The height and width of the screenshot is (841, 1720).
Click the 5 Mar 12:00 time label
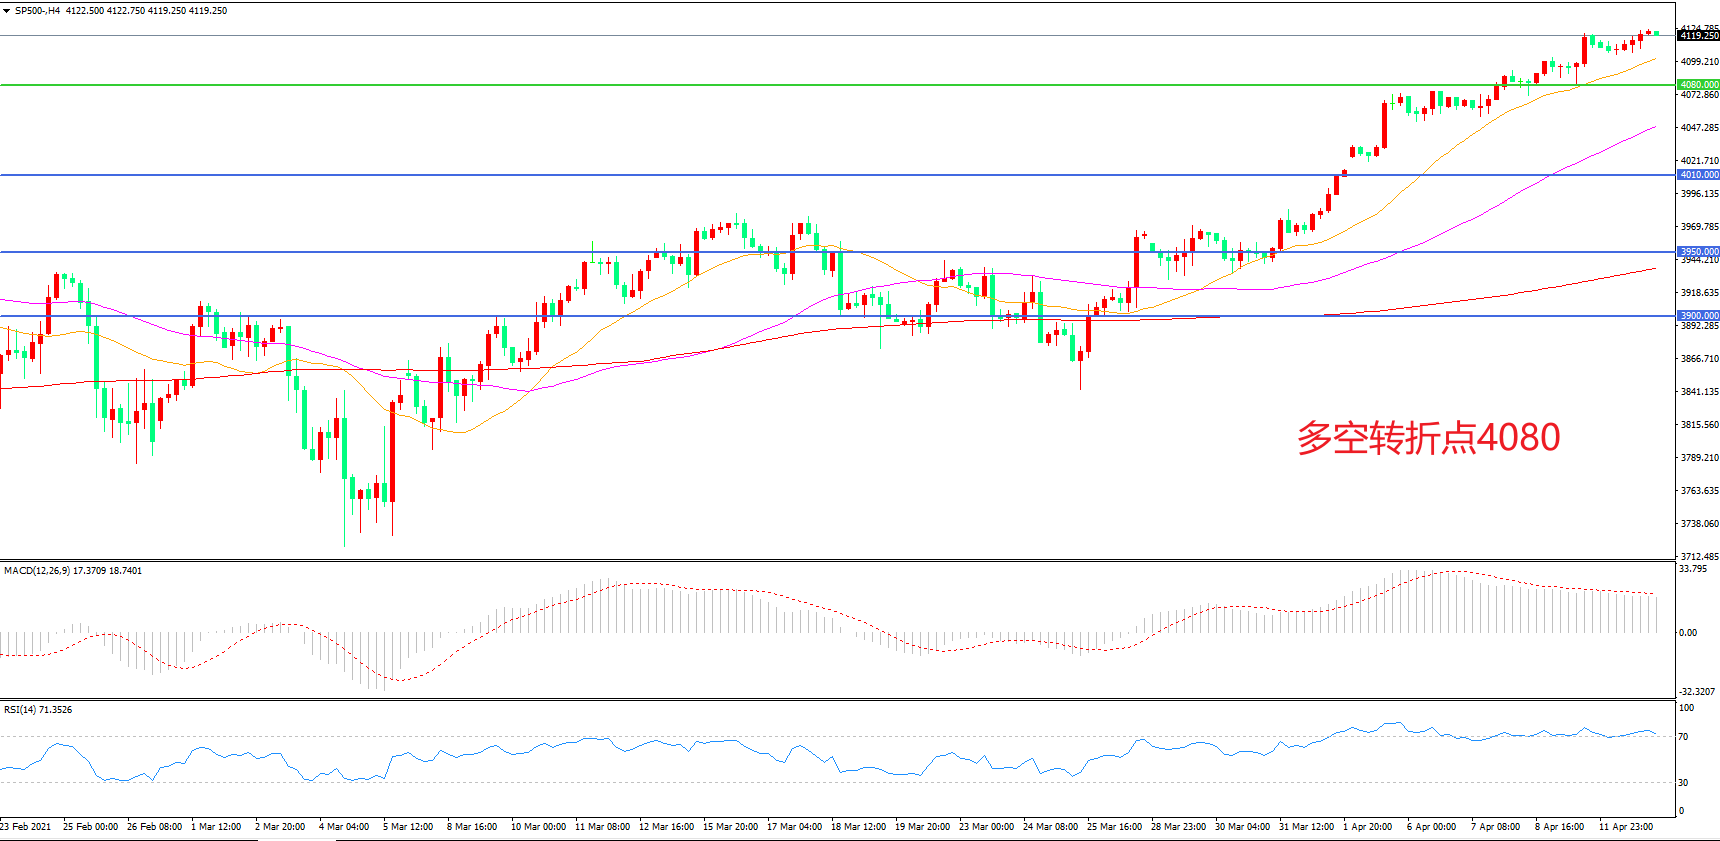click(x=408, y=827)
